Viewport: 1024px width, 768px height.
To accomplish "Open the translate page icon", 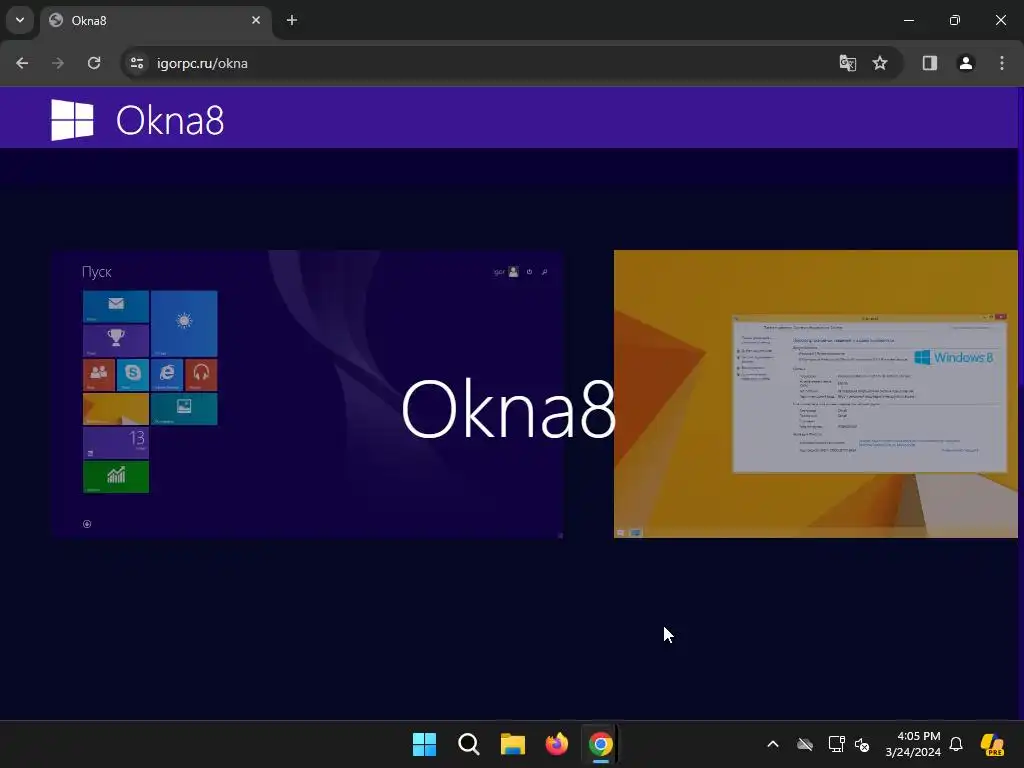I will (848, 63).
